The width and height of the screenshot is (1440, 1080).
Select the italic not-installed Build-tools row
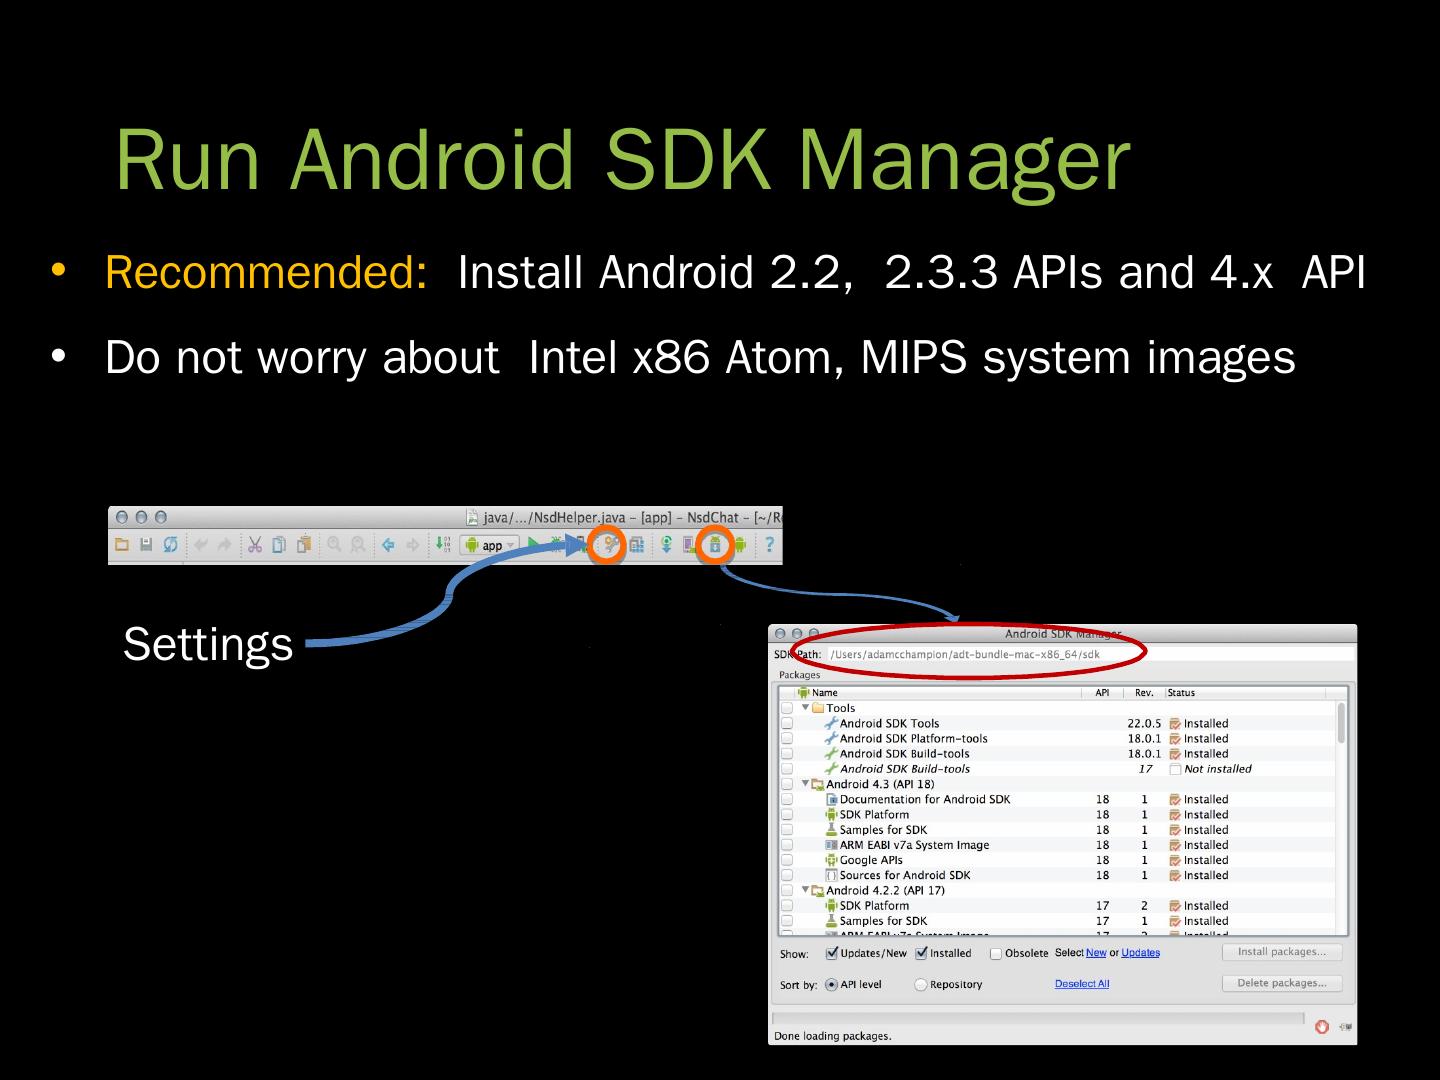1058,769
